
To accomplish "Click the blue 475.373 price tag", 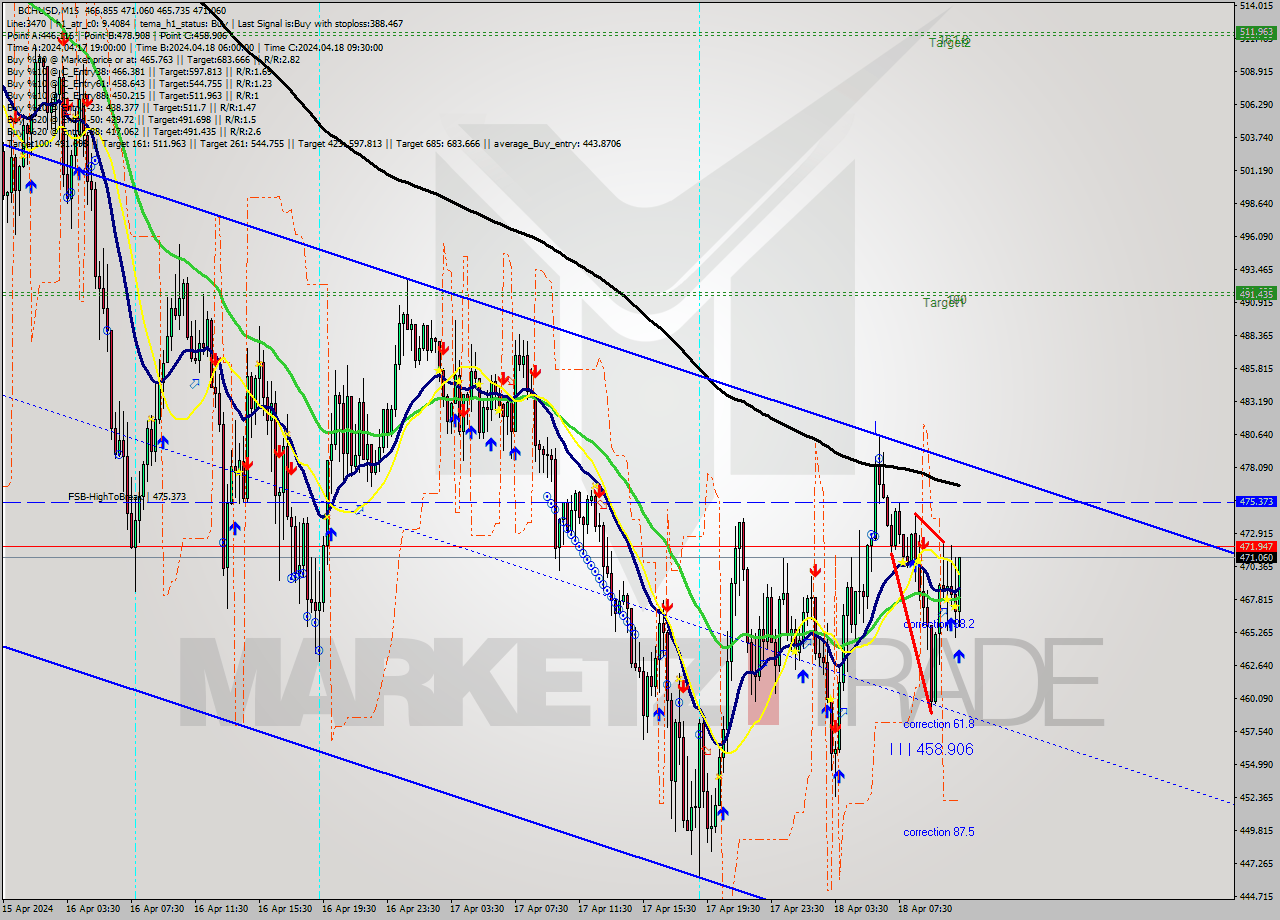I will point(1256,502).
